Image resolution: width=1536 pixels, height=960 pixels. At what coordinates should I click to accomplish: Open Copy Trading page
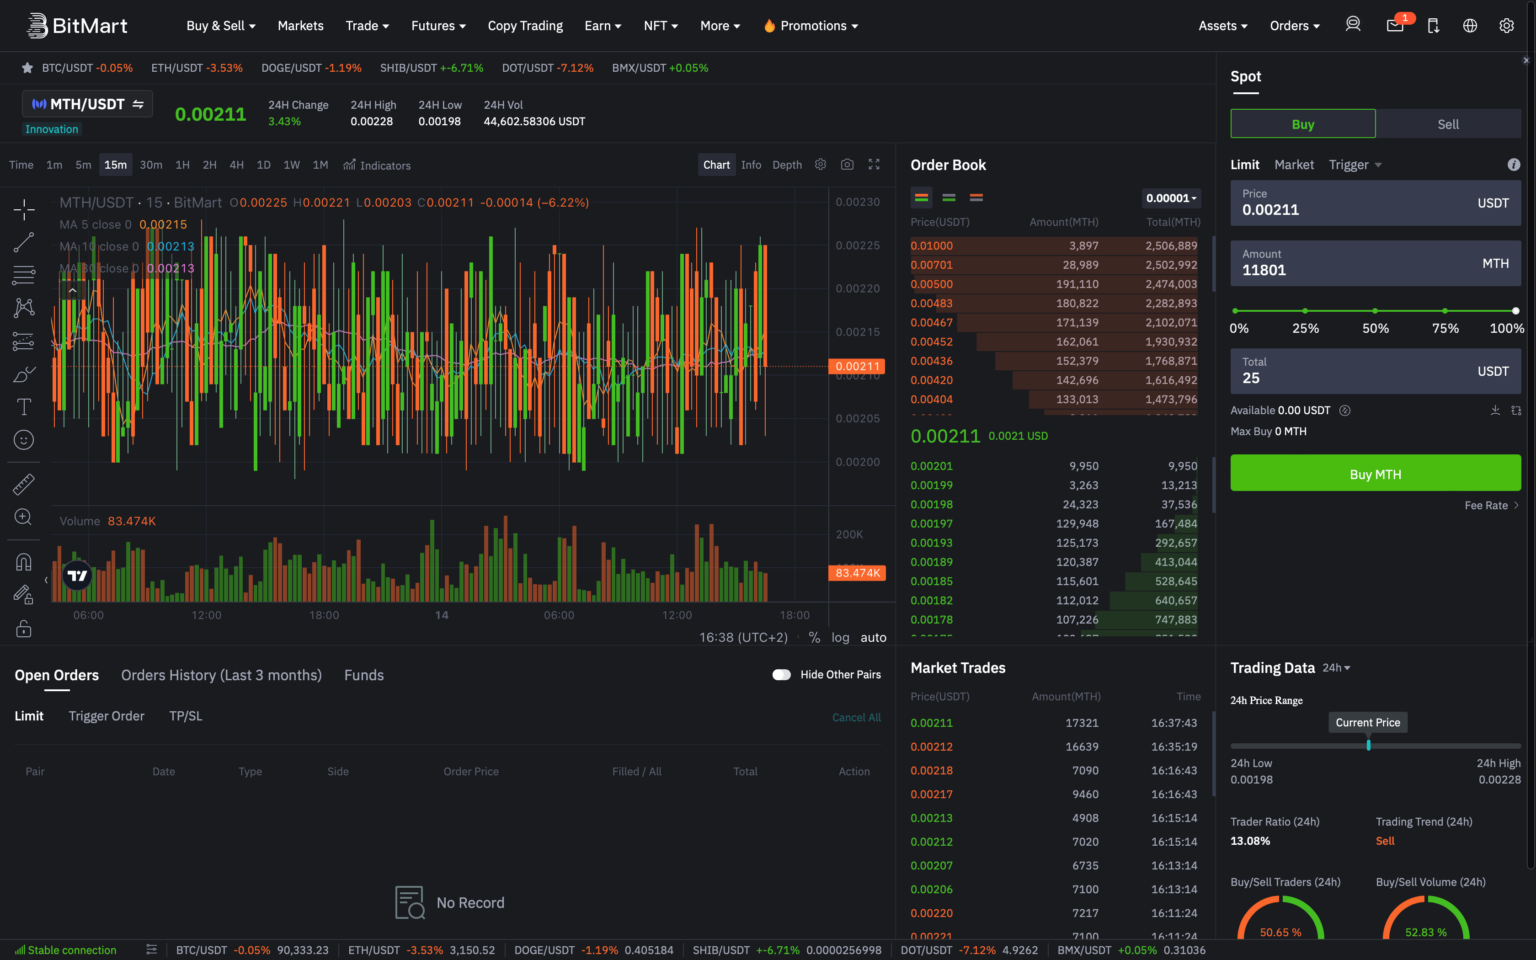point(525,26)
